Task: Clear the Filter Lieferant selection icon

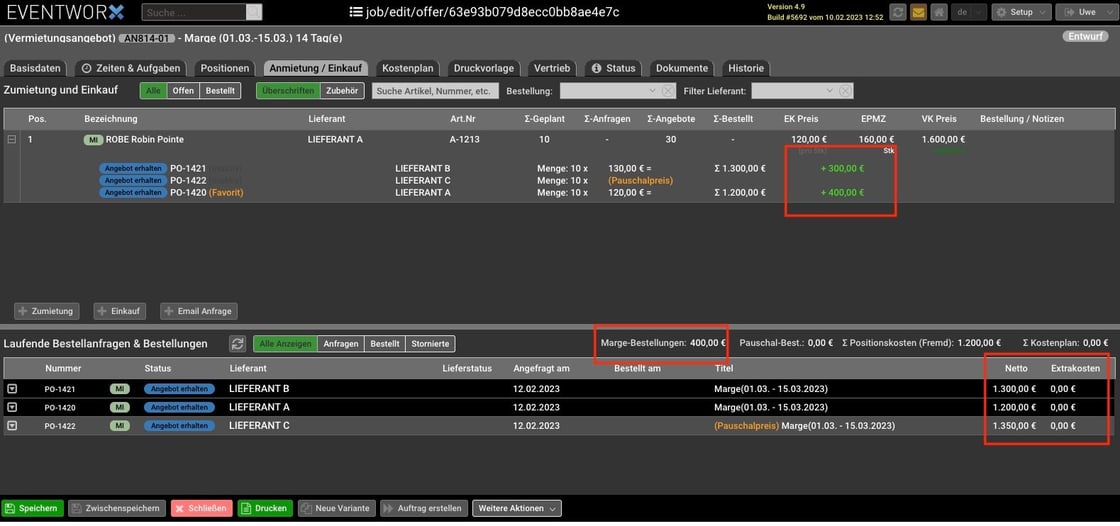Action: tap(845, 91)
